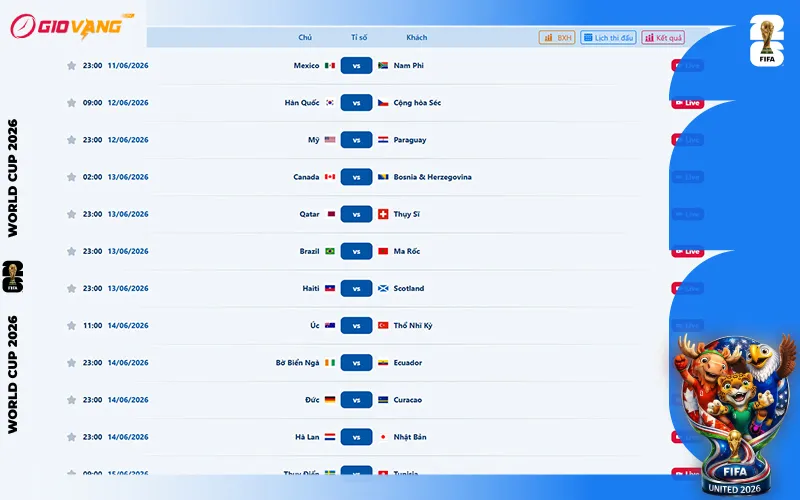
Task: Click the vs button for Mexico match
Action: click(356, 66)
